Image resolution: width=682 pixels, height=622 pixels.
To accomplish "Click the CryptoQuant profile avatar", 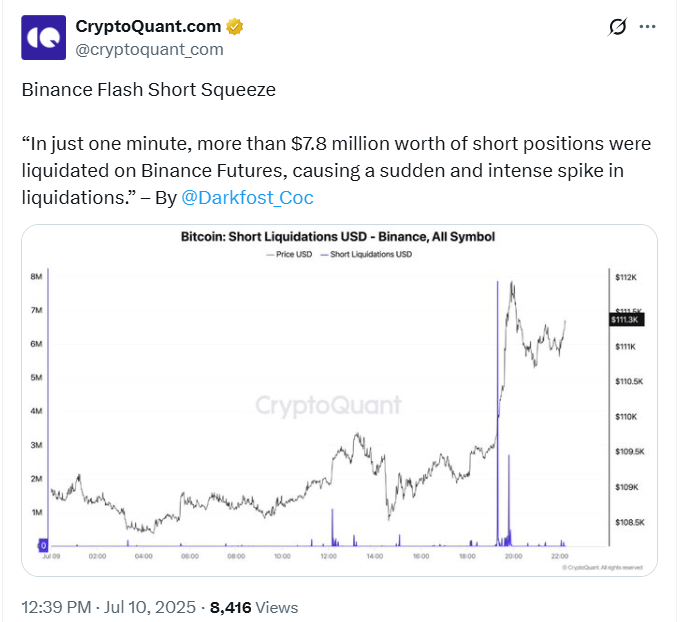I will coord(43,37).
